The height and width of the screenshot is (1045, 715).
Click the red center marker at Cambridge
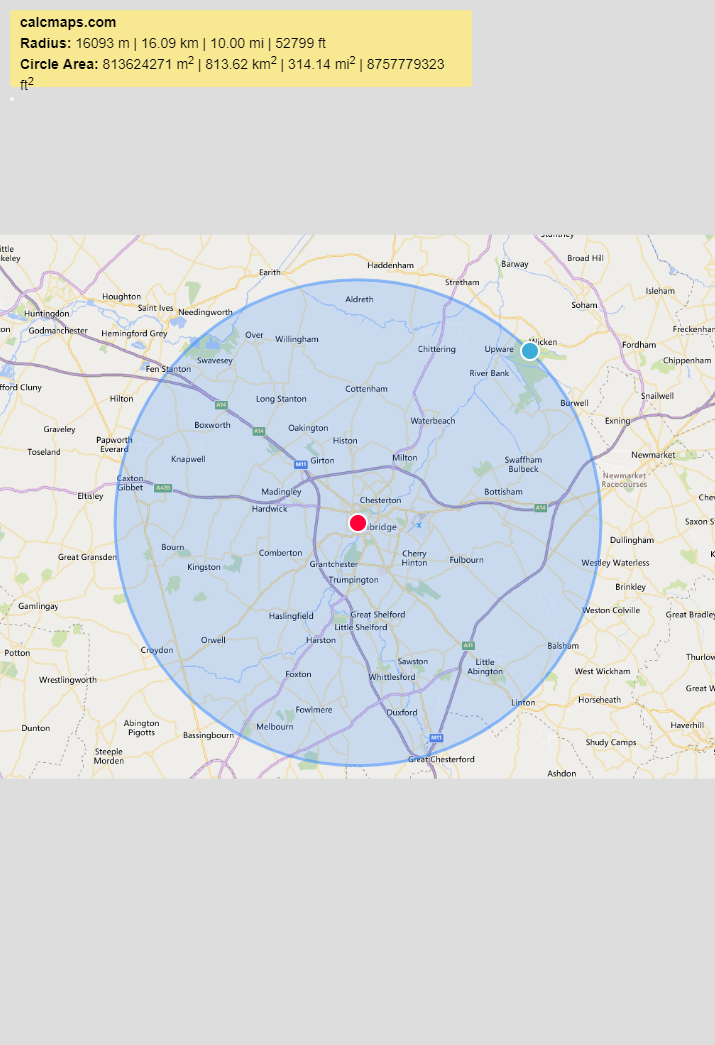(x=358, y=522)
